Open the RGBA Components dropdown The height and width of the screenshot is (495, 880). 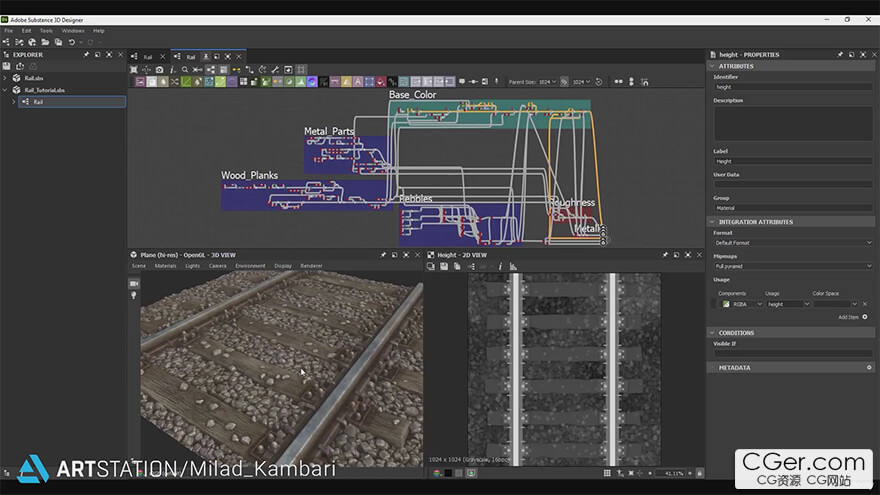tap(742, 304)
